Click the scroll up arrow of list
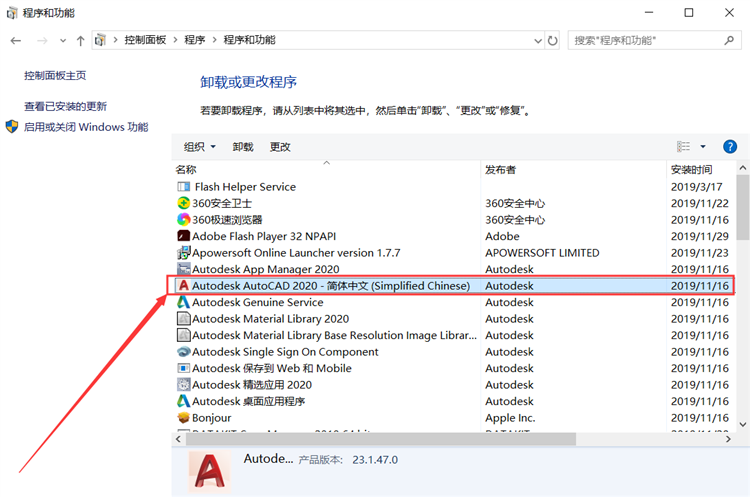The width and height of the screenshot is (750, 497). pos(742,168)
